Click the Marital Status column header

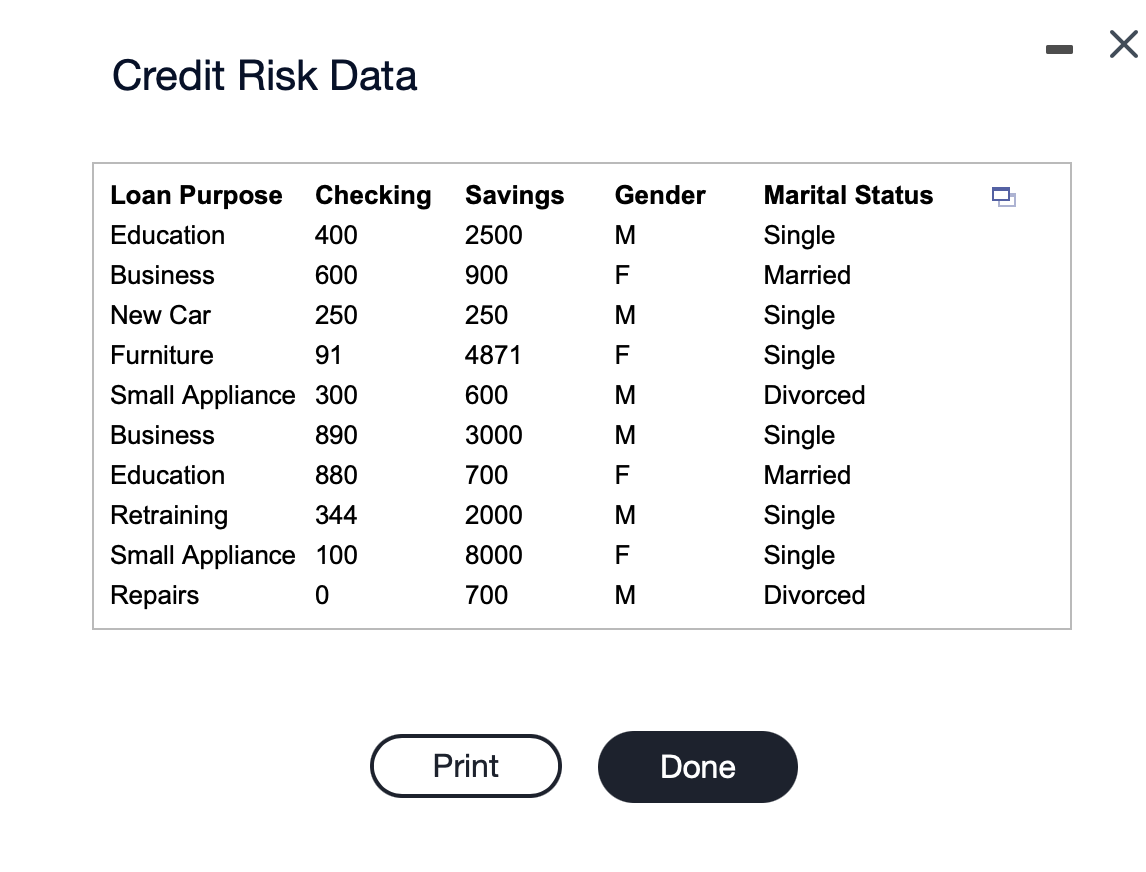[848, 195]
